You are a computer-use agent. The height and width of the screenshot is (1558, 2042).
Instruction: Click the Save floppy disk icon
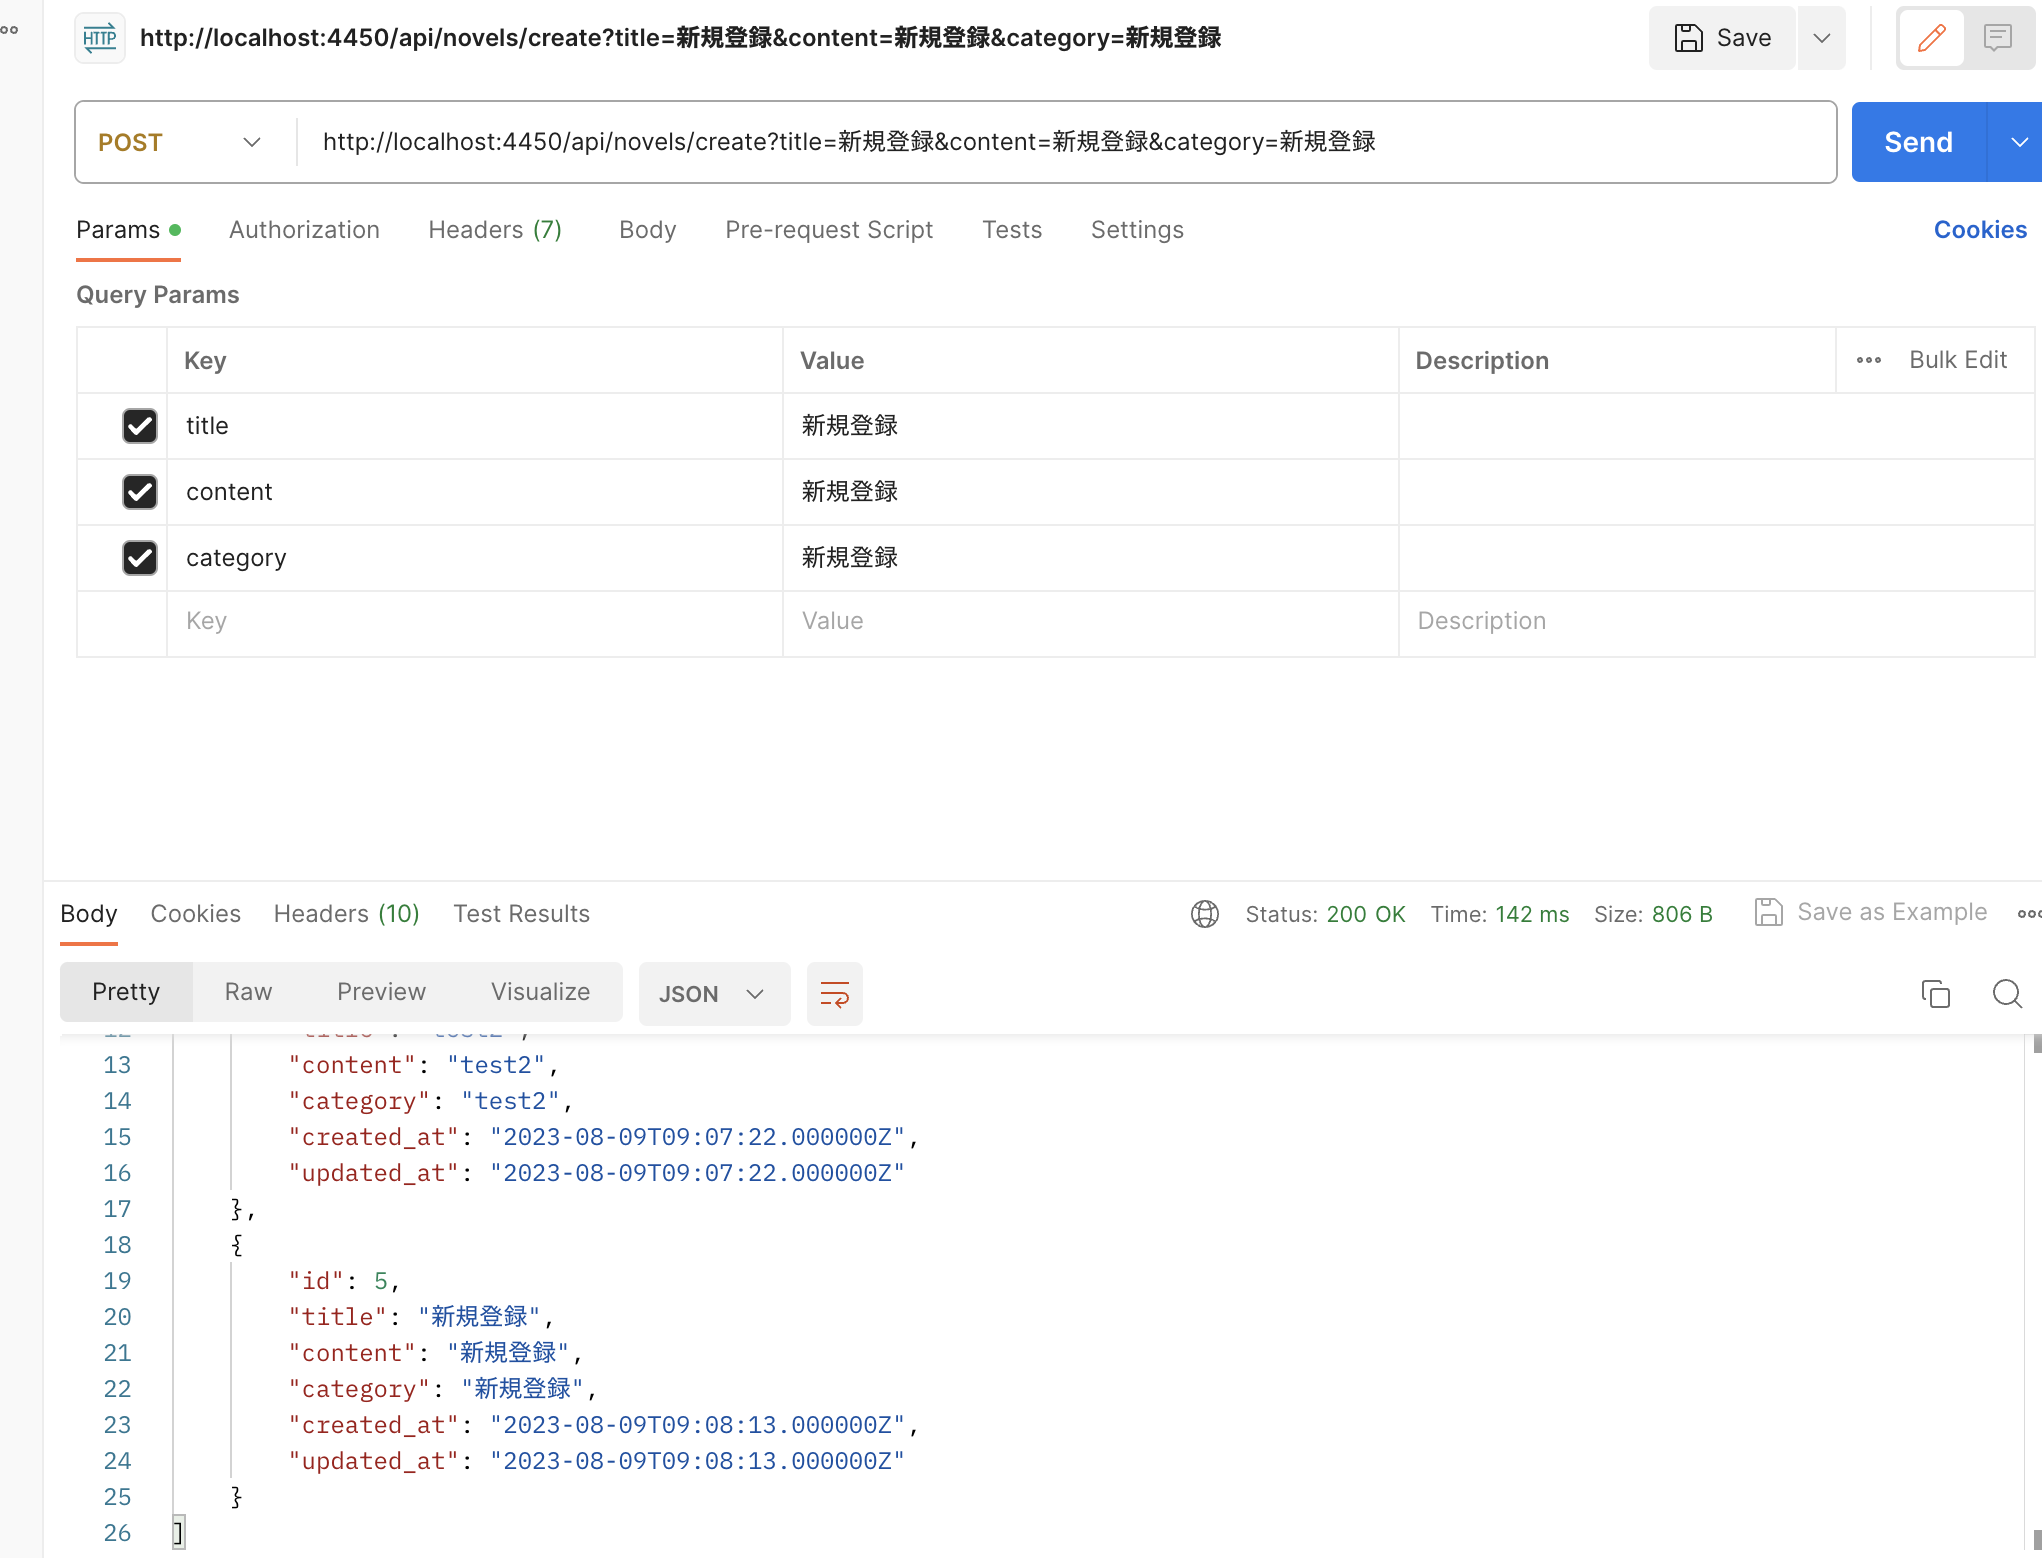point(1688,38)
